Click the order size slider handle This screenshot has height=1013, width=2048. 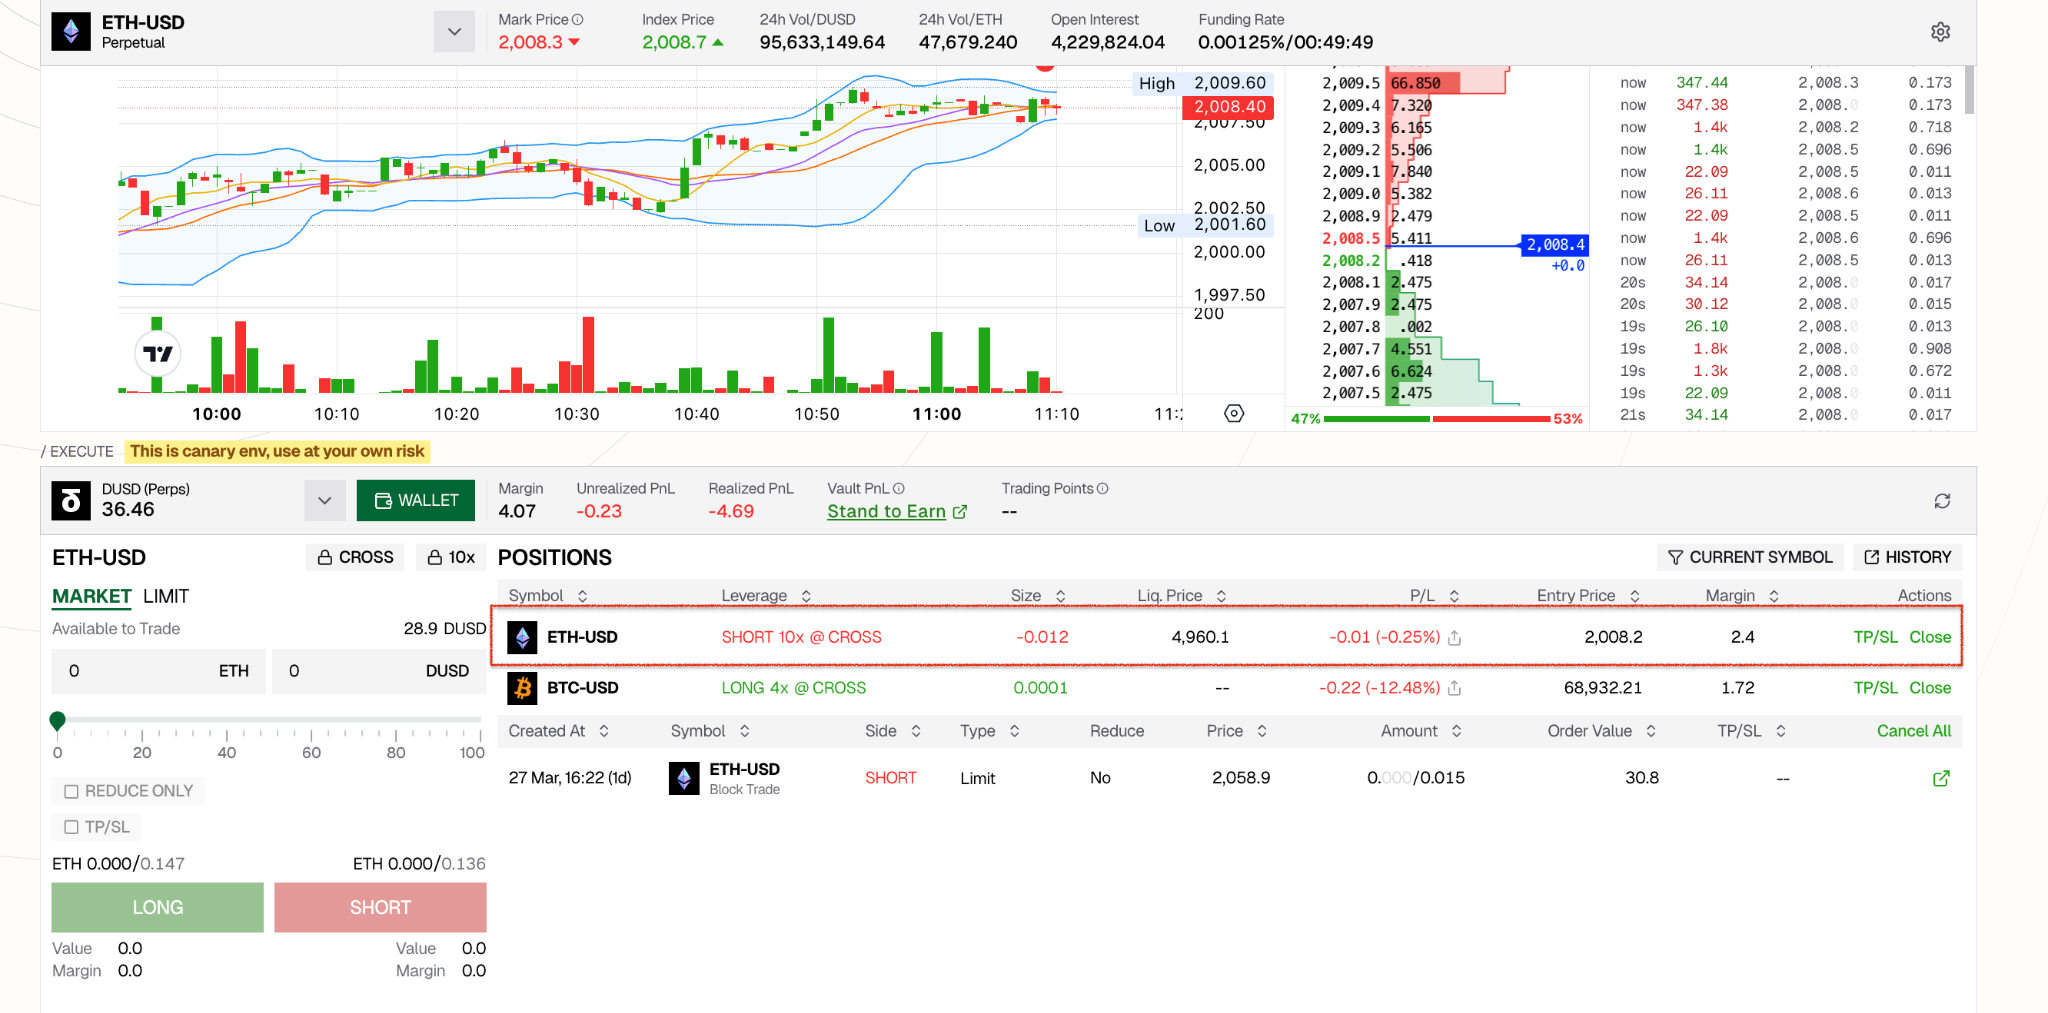coord(58,720)
